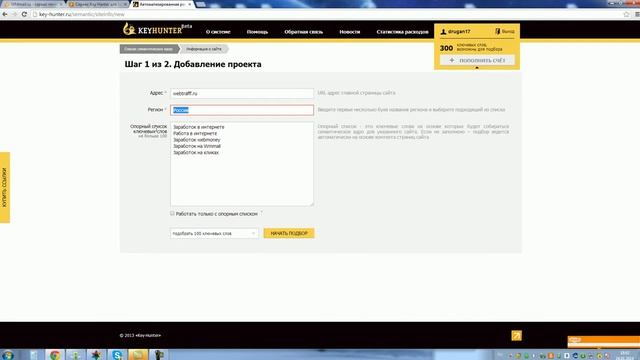Open Google Chrome from the taskbar
This screenshot has width=640, height=360.
pos(55,355)
